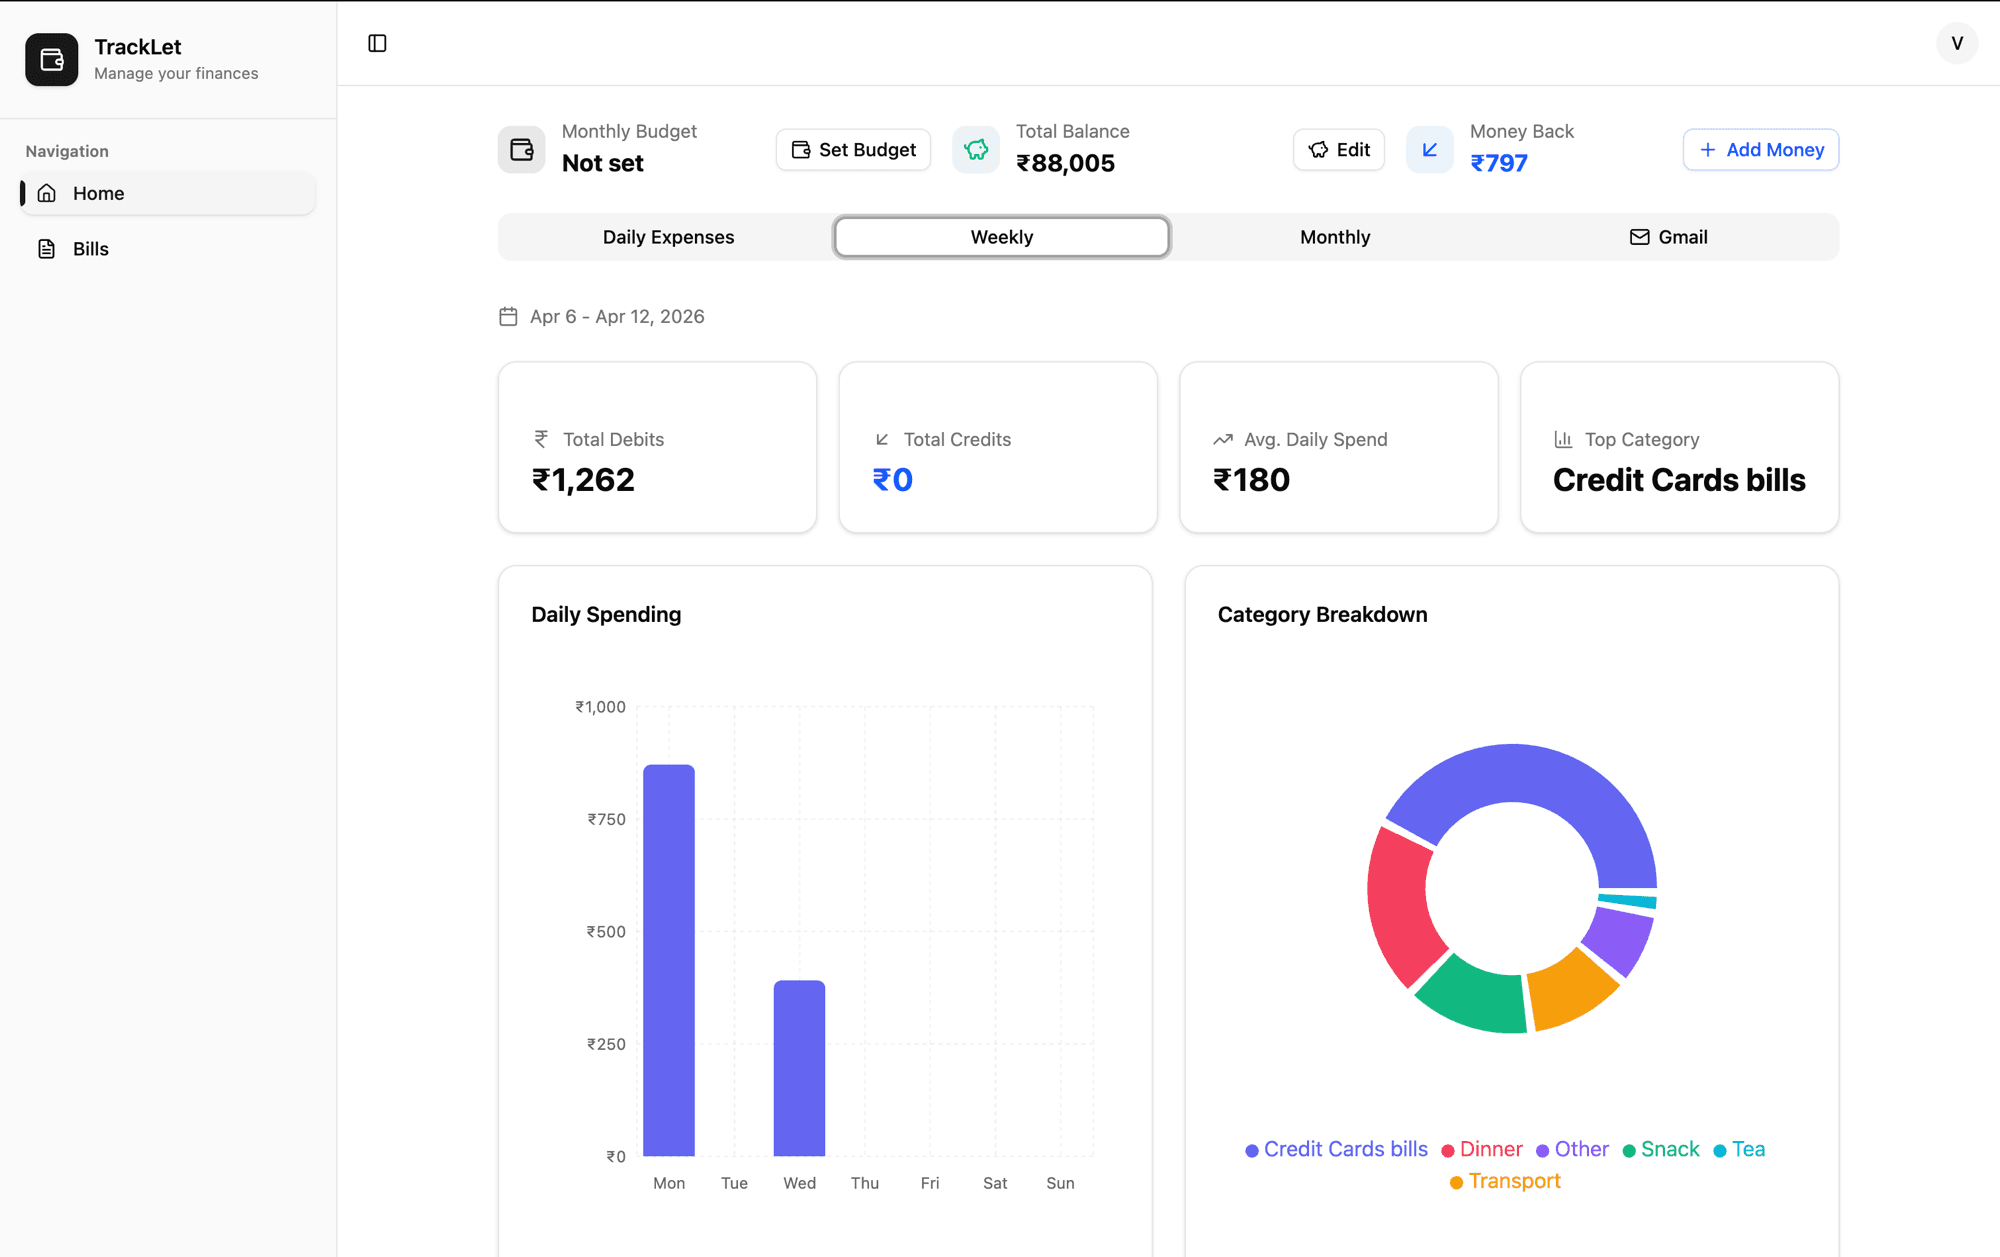The width and height of the screenshot is (2000, 1257).
Task: Toggle the sidebar panel icon
Action: click(377, 43)
